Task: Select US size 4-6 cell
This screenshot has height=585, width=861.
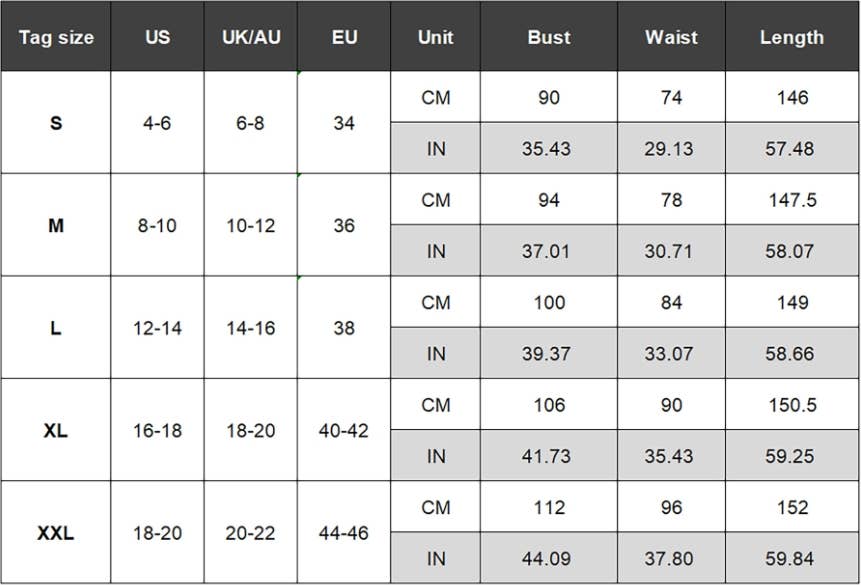Action: (157, 124)
